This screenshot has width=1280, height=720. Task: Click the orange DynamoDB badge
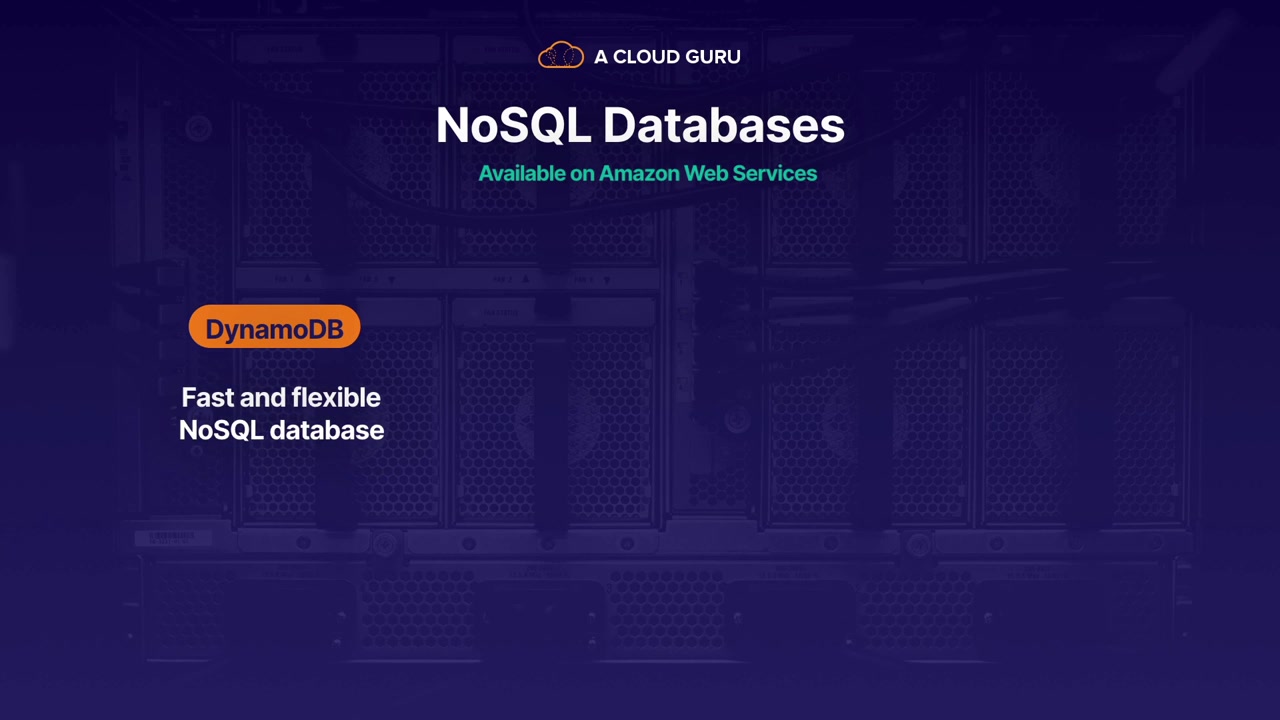tap(274, 328)
